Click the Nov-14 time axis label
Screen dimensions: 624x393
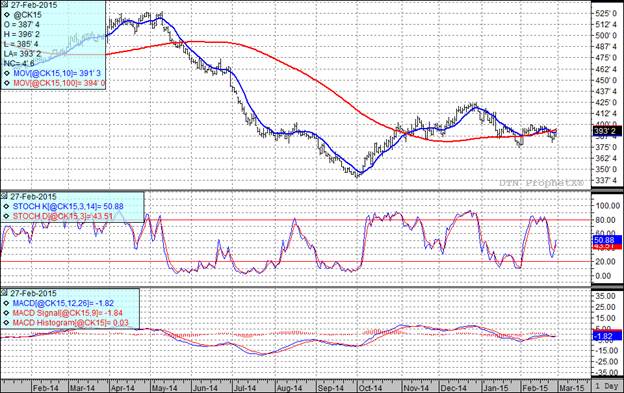tap(416, 387)
